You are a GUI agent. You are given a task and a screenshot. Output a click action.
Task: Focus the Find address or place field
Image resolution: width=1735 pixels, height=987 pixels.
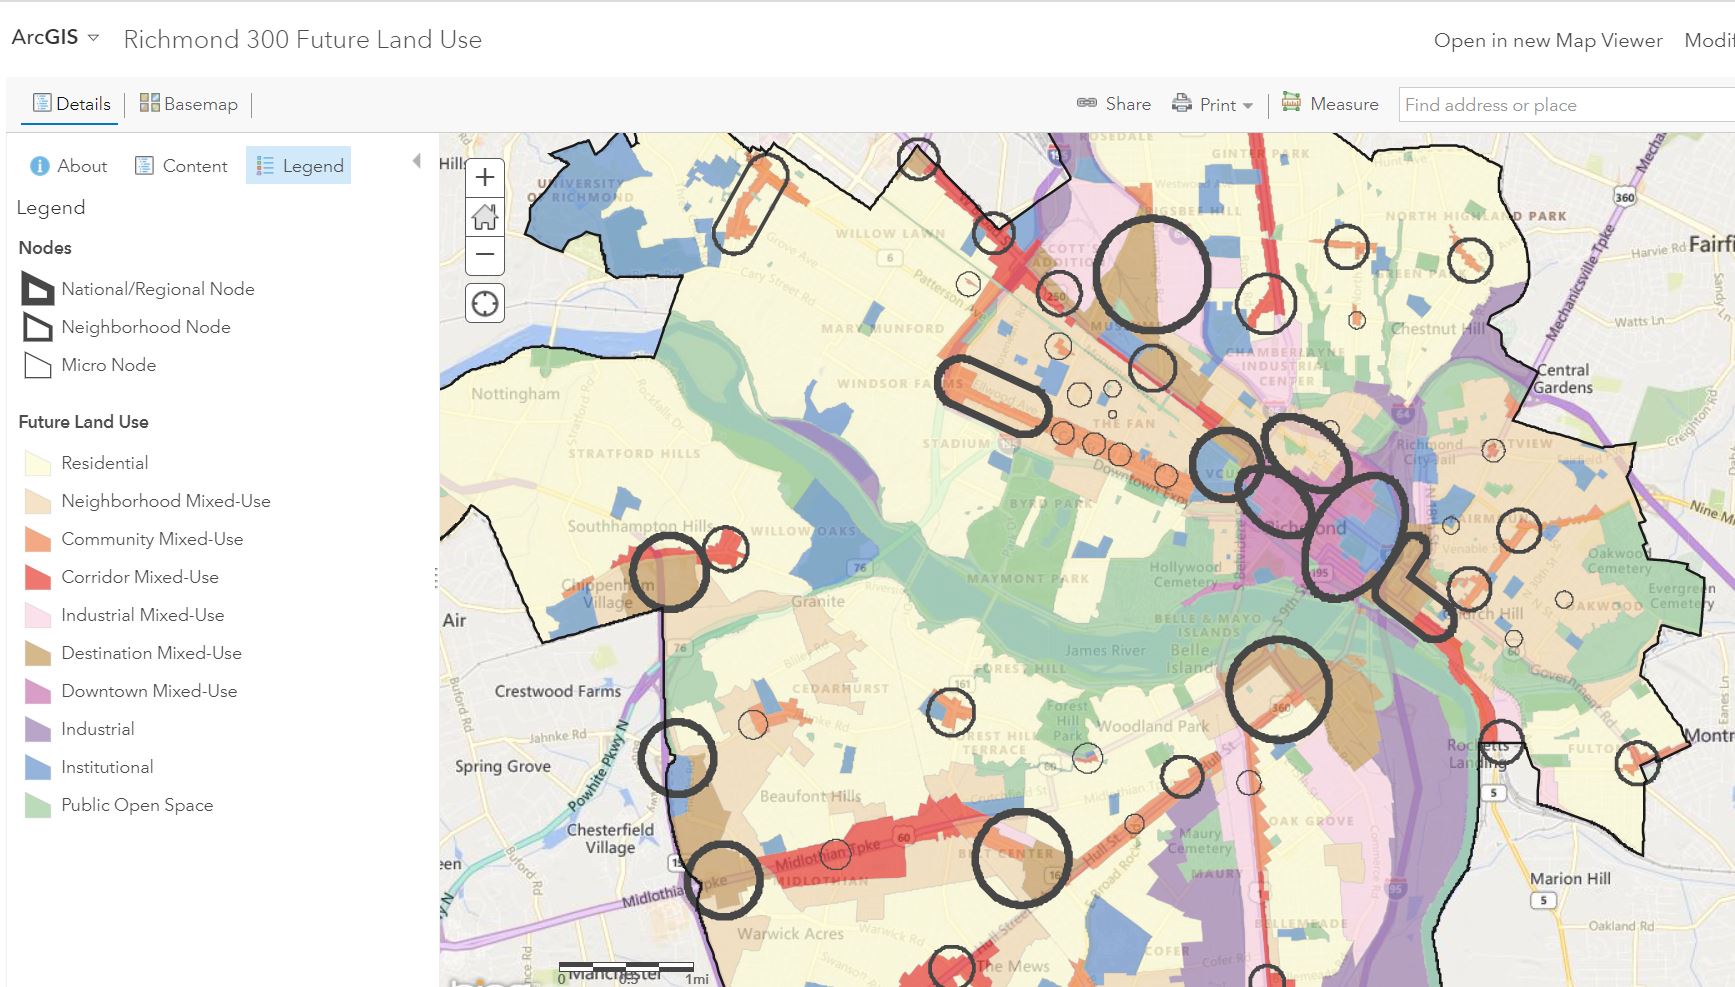click(x=1566, y=105)
